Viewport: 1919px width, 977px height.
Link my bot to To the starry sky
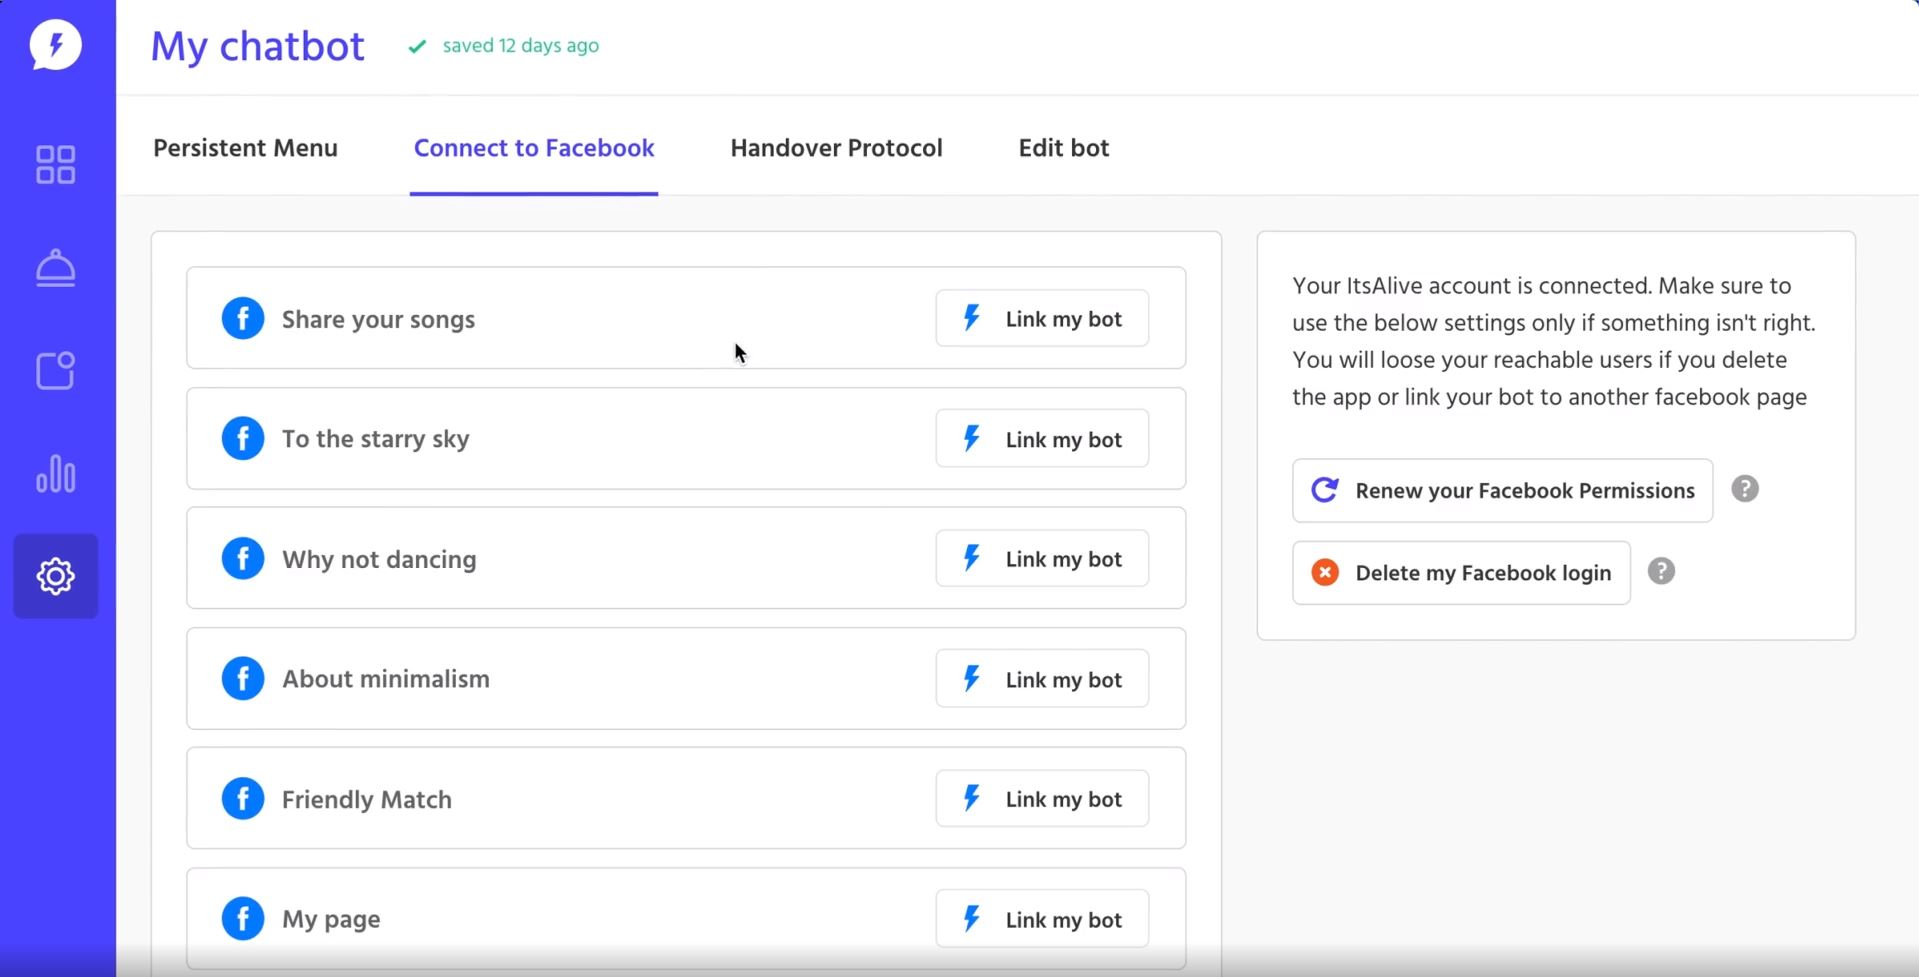pyautogui.click(x=1042, y=439)
